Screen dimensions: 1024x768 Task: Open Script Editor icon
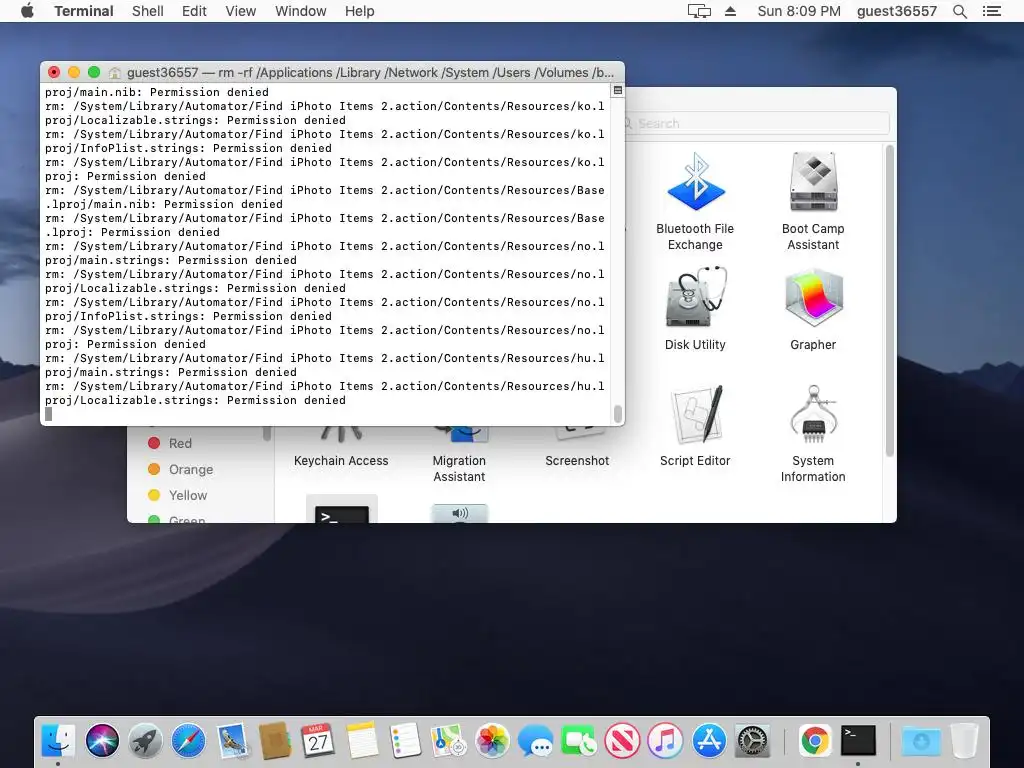pyautogui.click(x=695, y=413)
